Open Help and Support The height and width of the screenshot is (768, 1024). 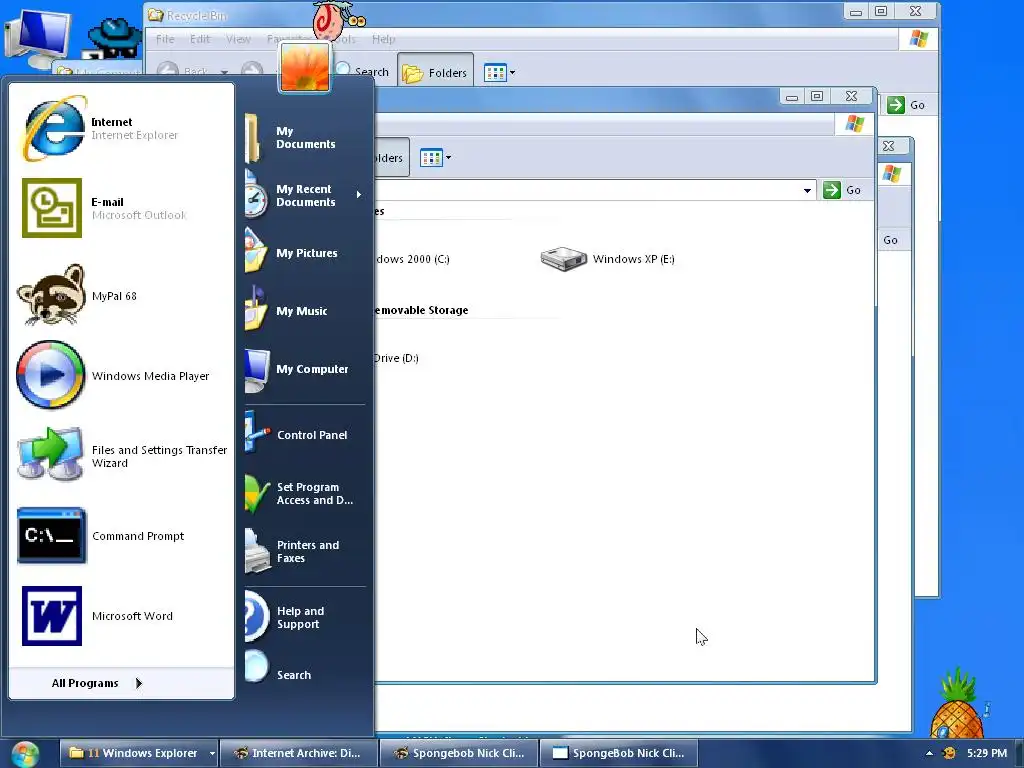(304, 617)
